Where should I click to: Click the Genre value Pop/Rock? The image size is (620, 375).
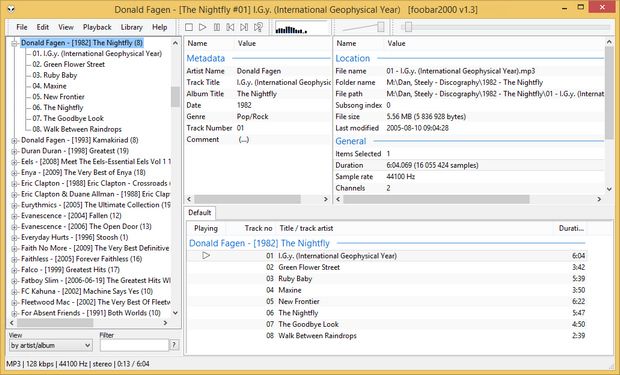coord(252,117)
